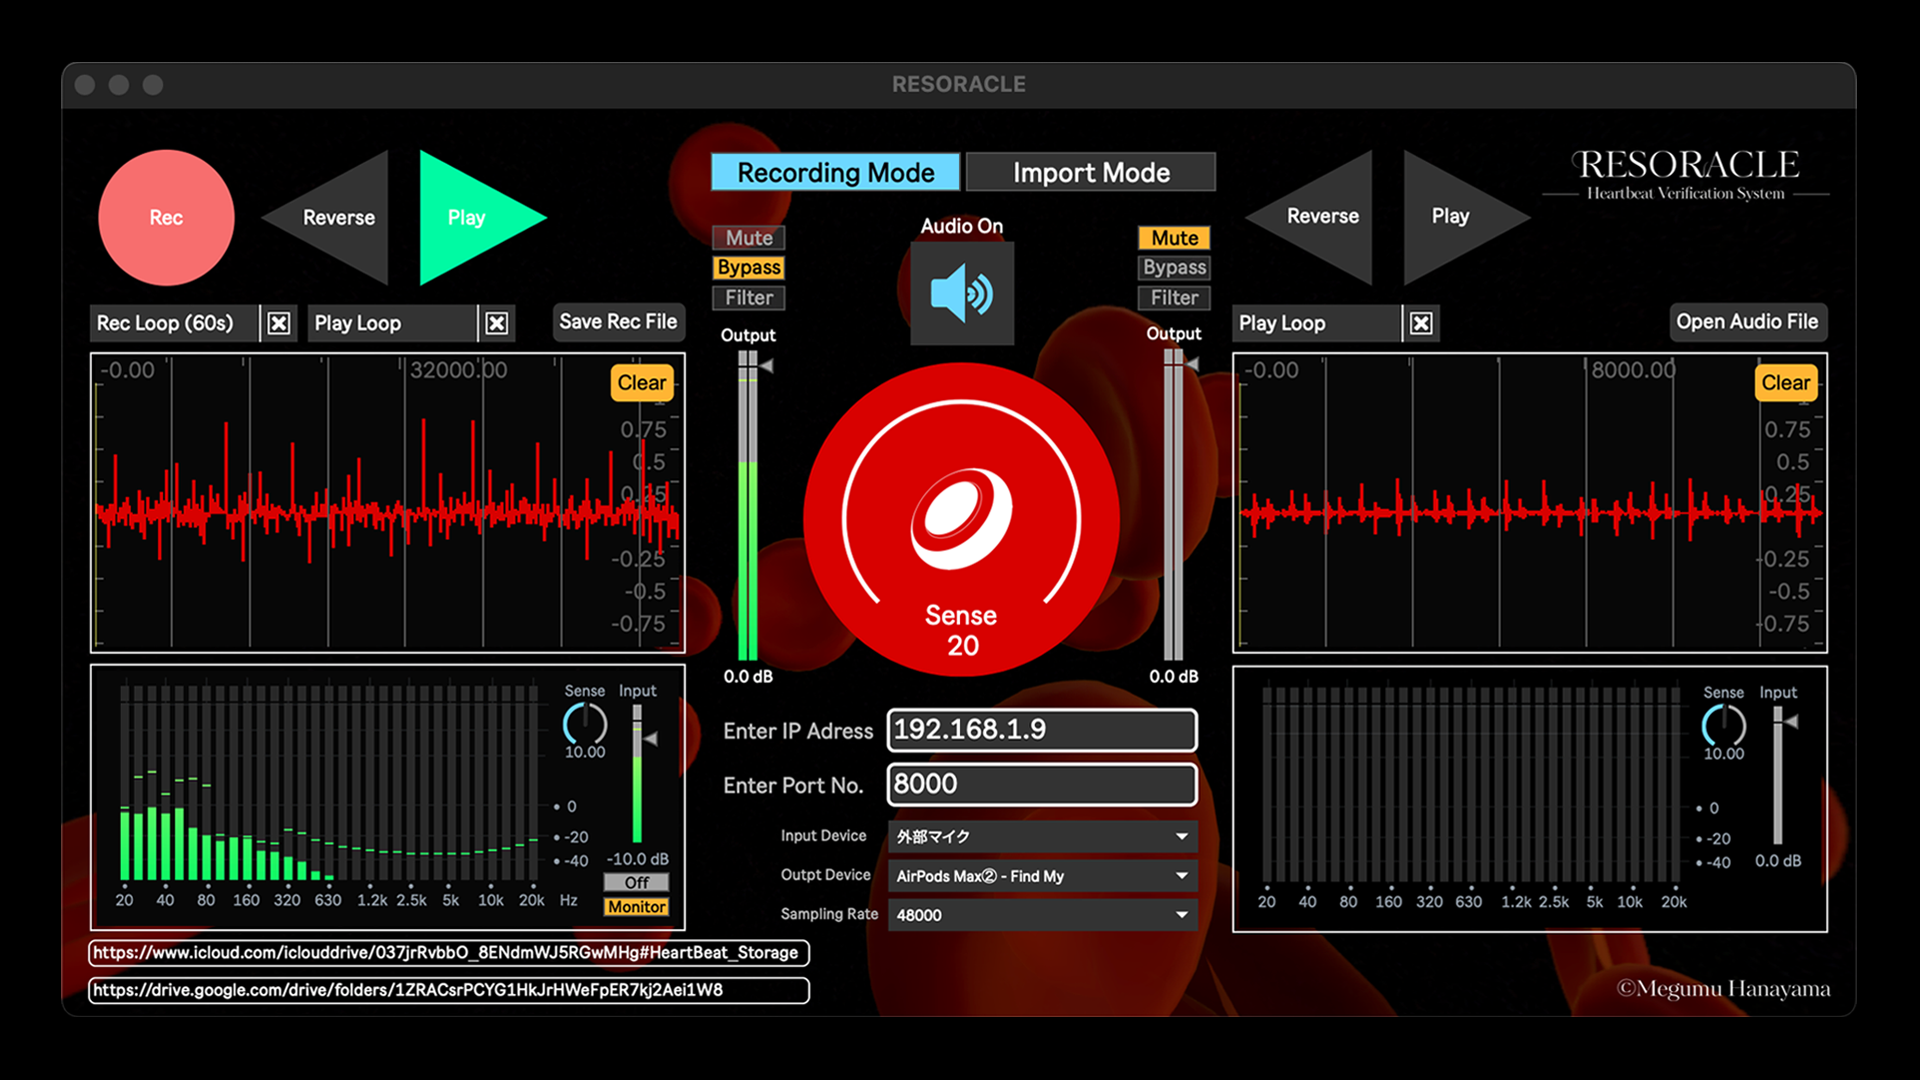This screenshot has height=1080, width=1920.
Task: Click the left panel Reverse triangle
Action: pyautogui.click(x=338, y=218)
